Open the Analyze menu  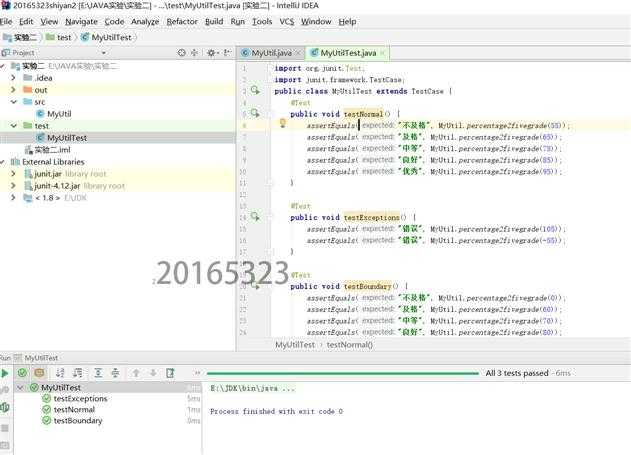click(x=145, y=21)
